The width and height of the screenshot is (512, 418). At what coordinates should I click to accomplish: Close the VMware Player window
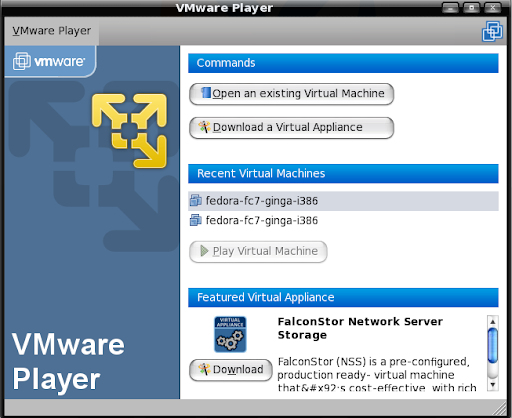(493, 7)
